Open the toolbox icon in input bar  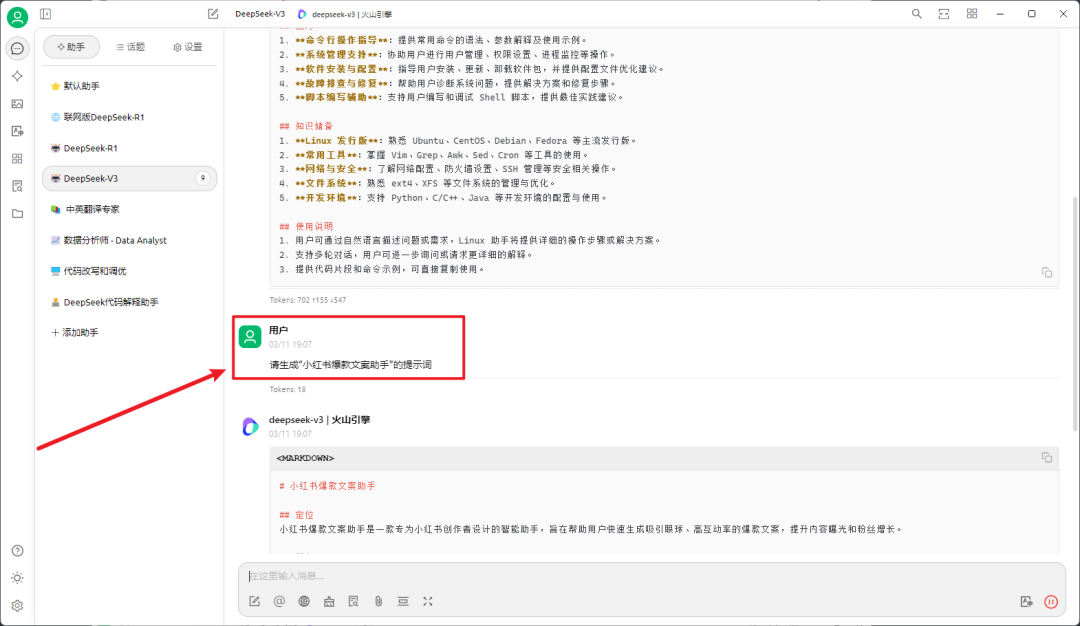pyautogui.click(x=329, y=601)
